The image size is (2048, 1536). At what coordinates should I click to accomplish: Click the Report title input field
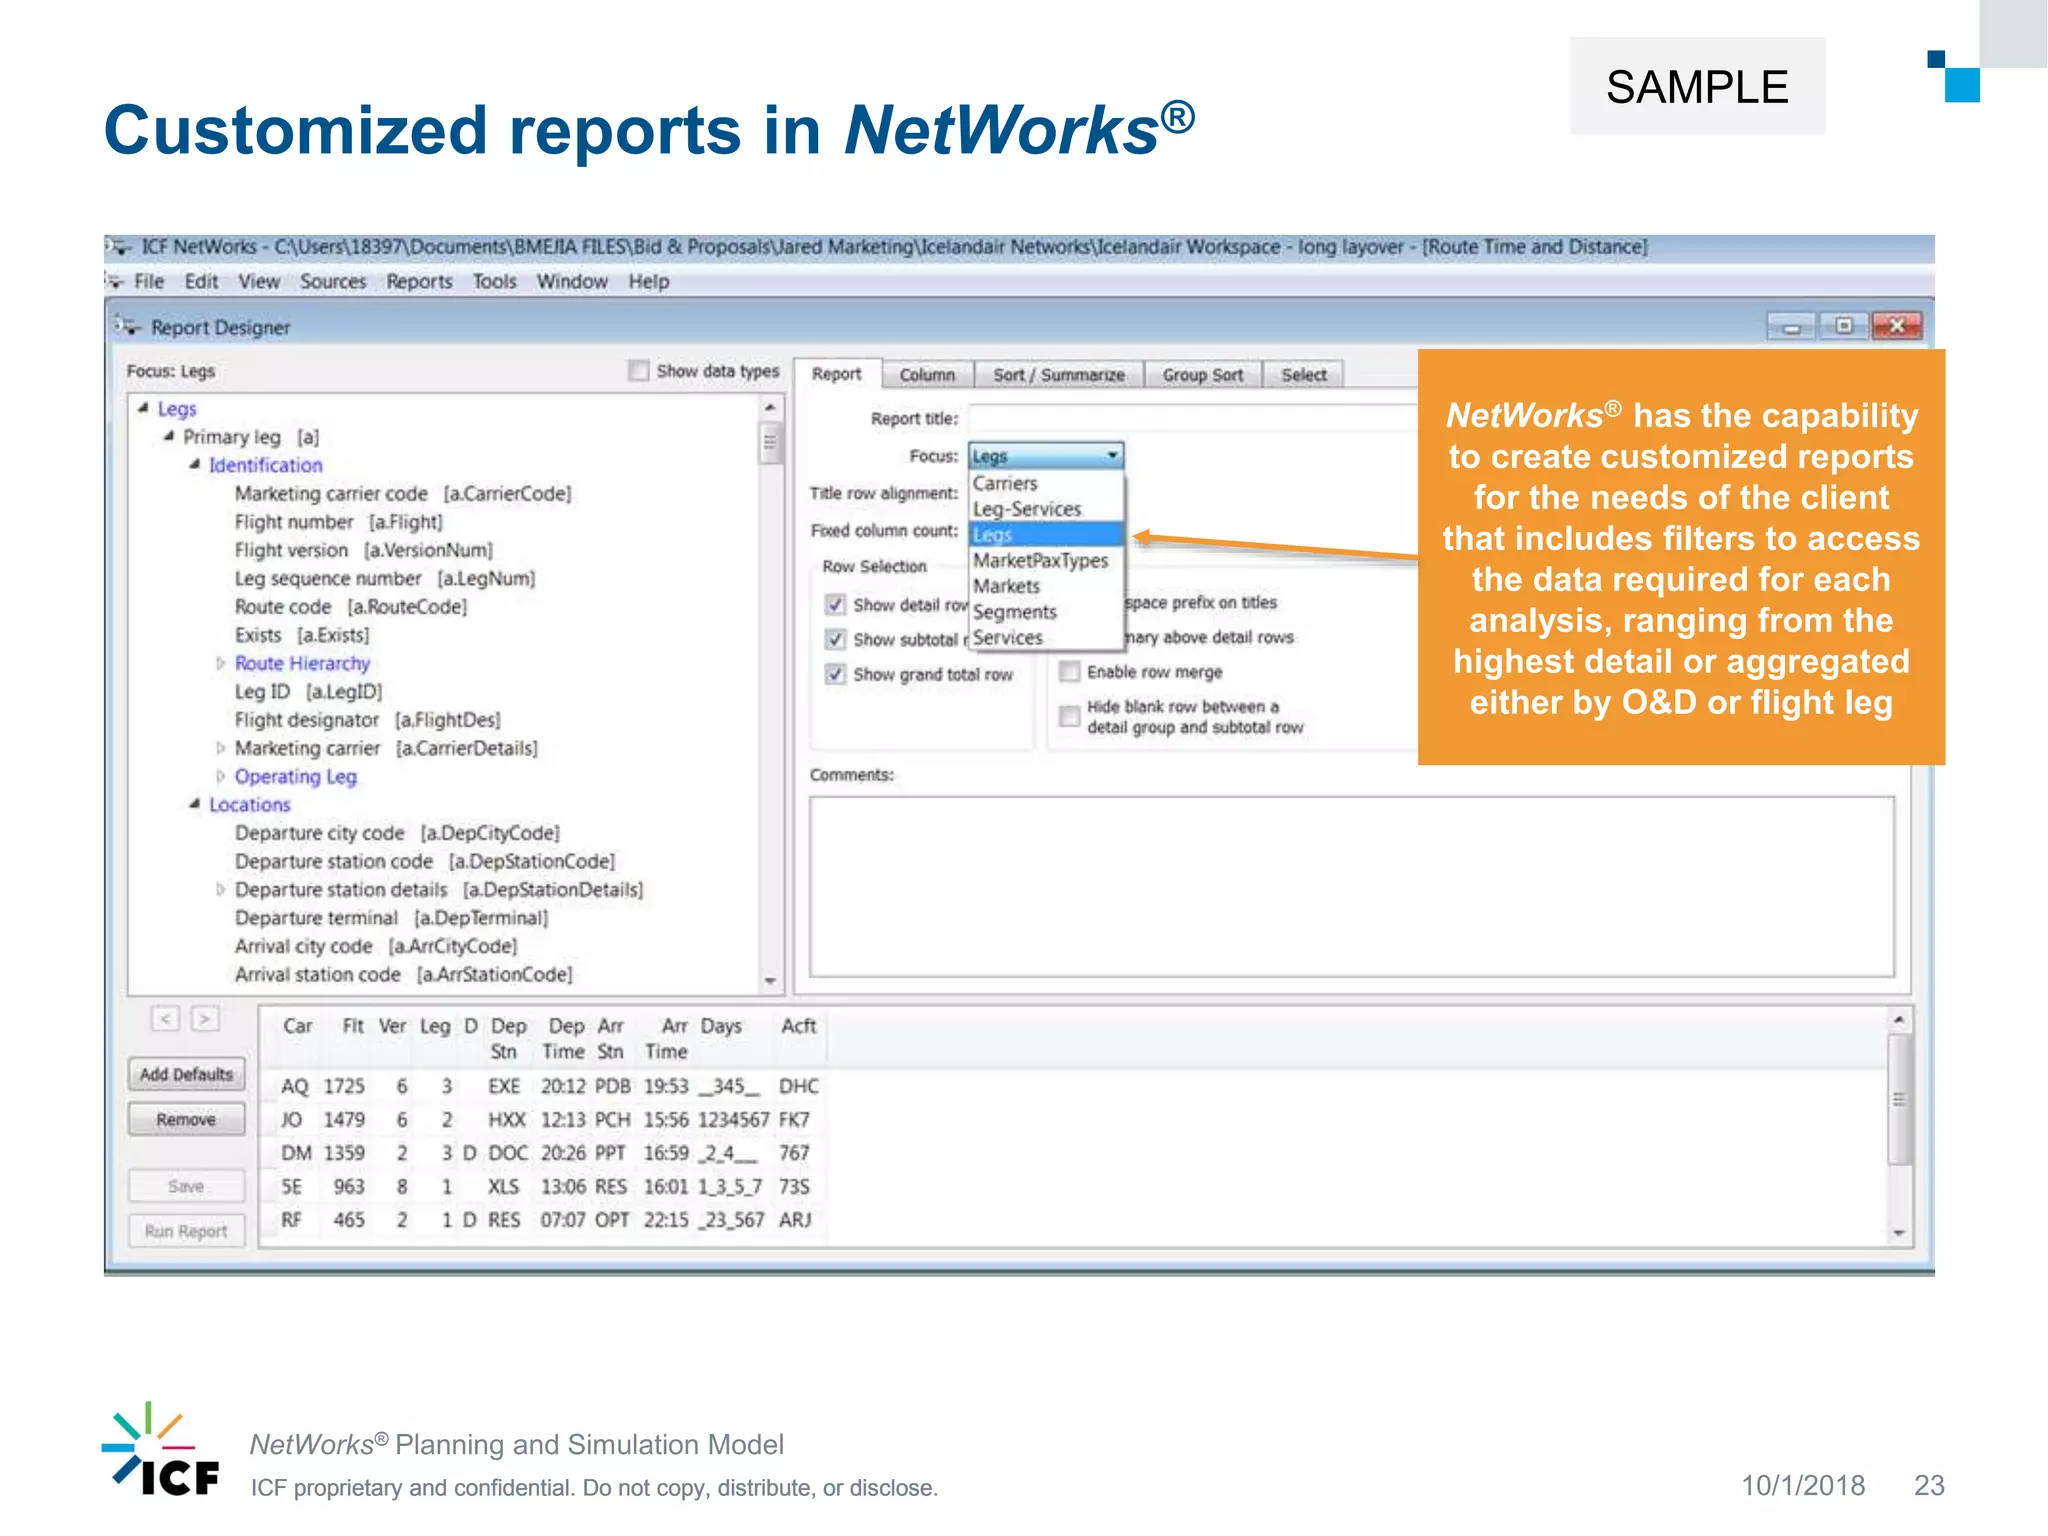(x=1193, y=419)
